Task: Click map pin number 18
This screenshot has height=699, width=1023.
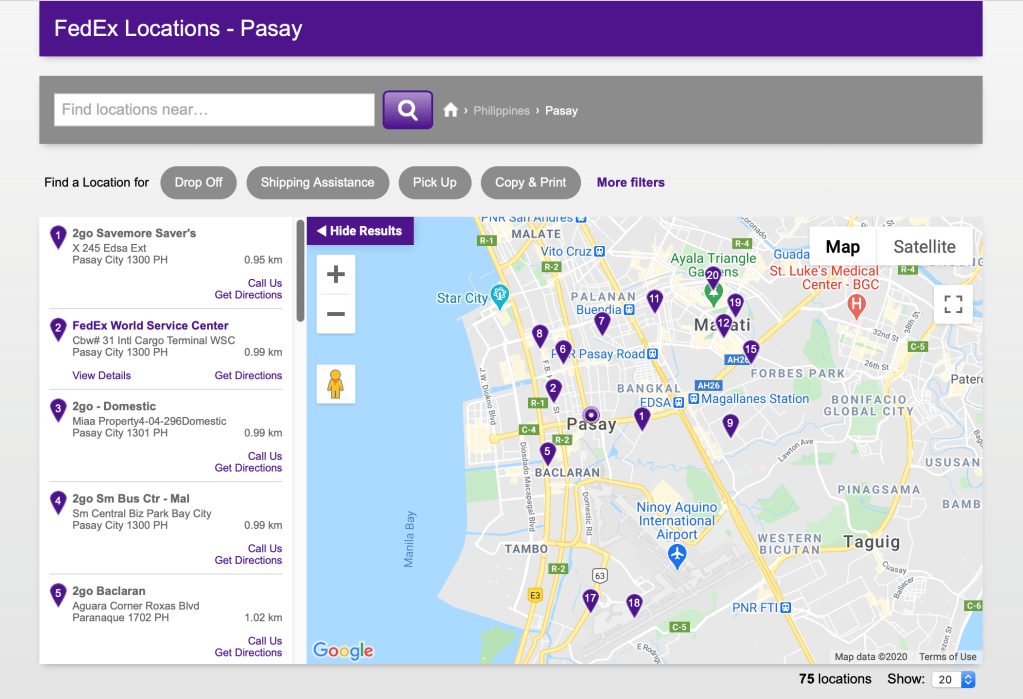Action: (634, 603)
